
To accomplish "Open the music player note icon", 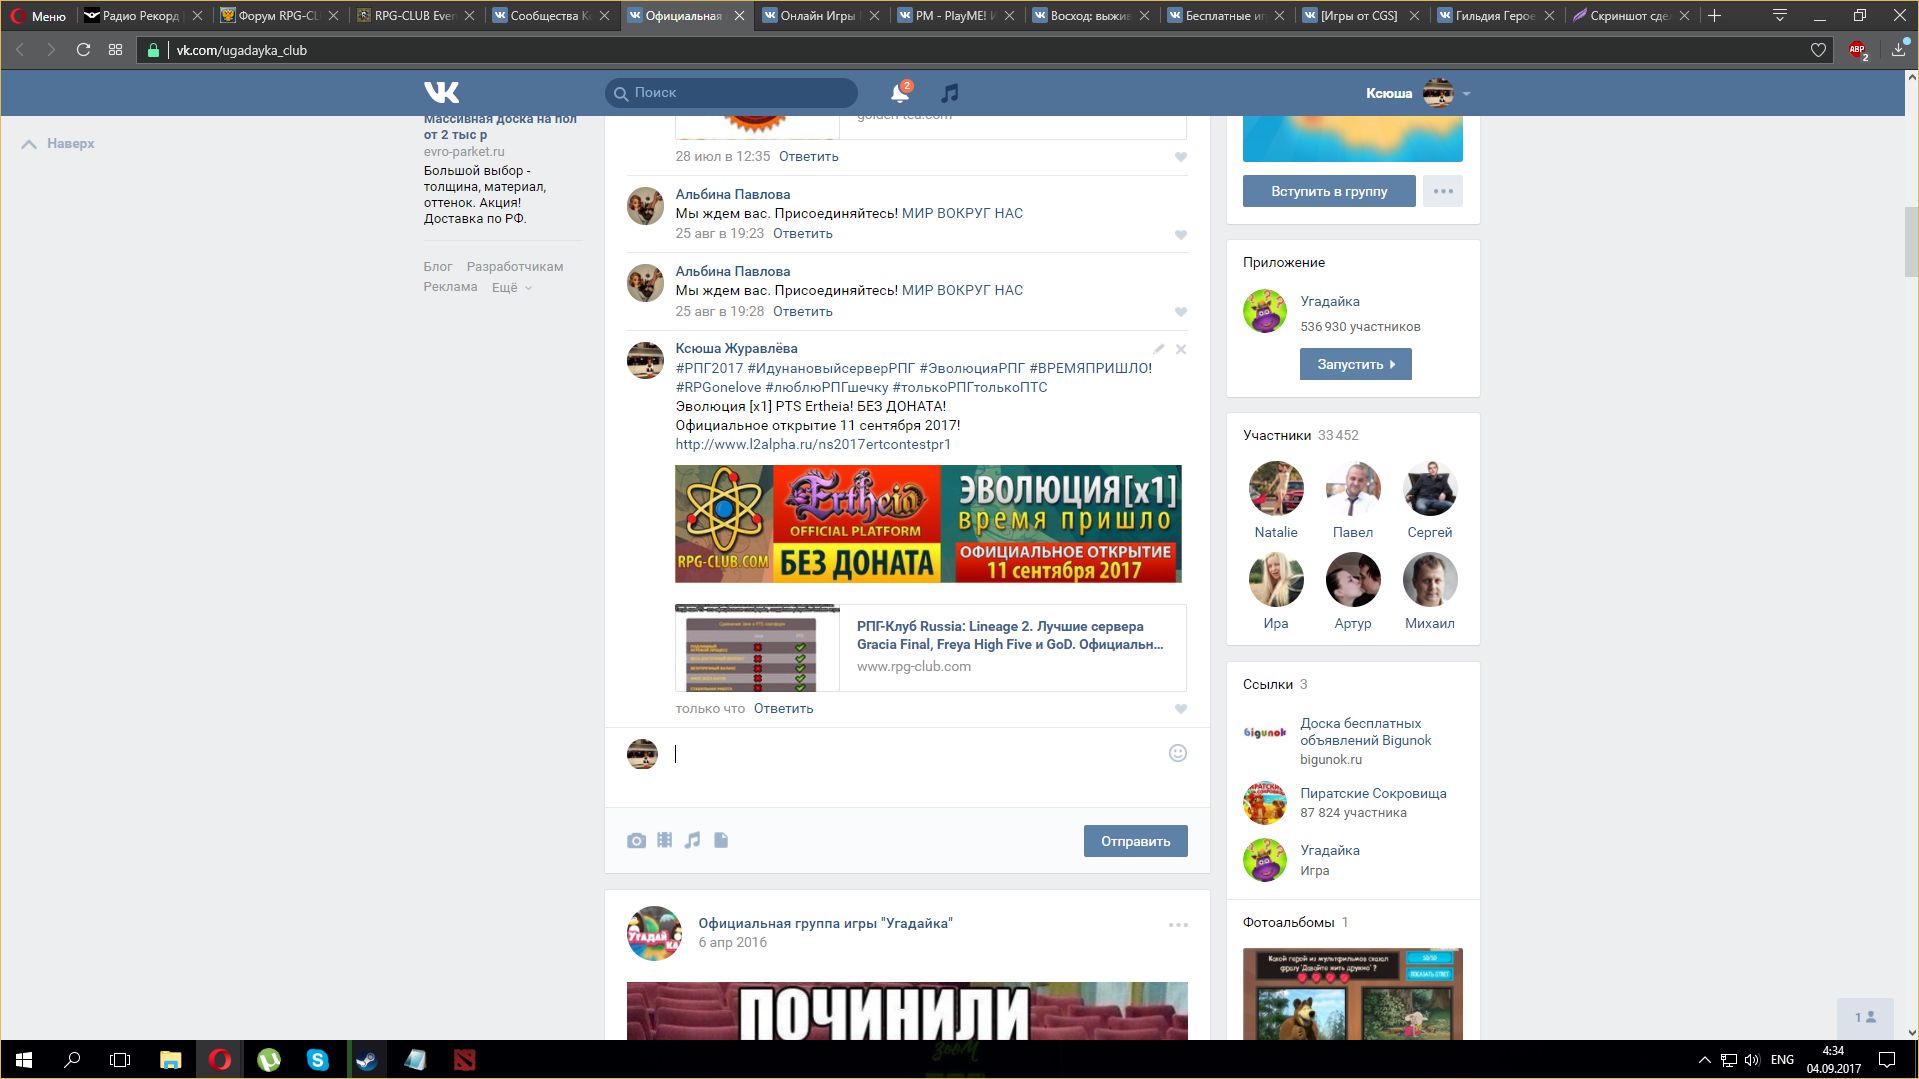I will coord(949,93).
